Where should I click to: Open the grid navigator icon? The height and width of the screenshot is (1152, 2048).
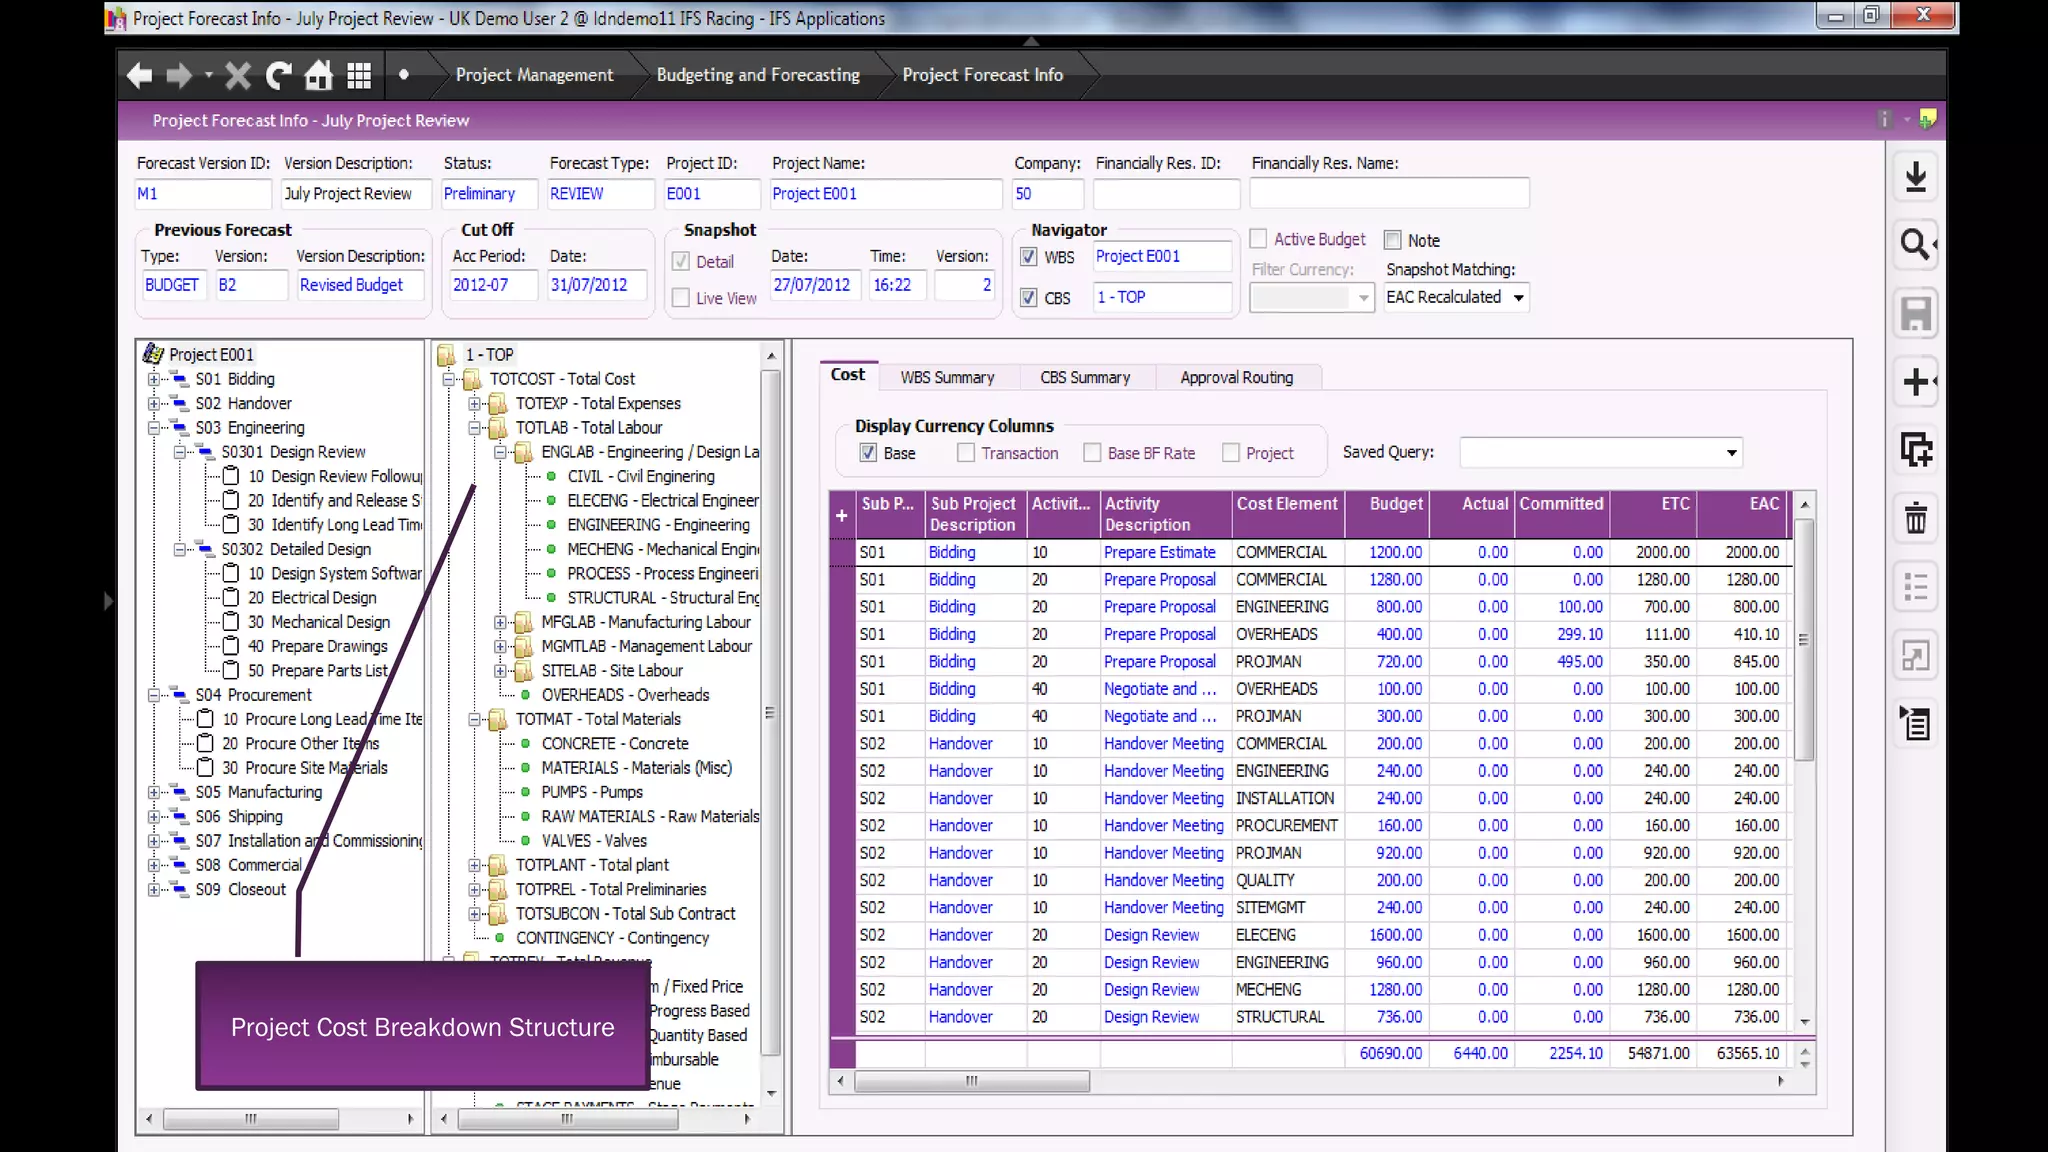[x=359, y=75]
